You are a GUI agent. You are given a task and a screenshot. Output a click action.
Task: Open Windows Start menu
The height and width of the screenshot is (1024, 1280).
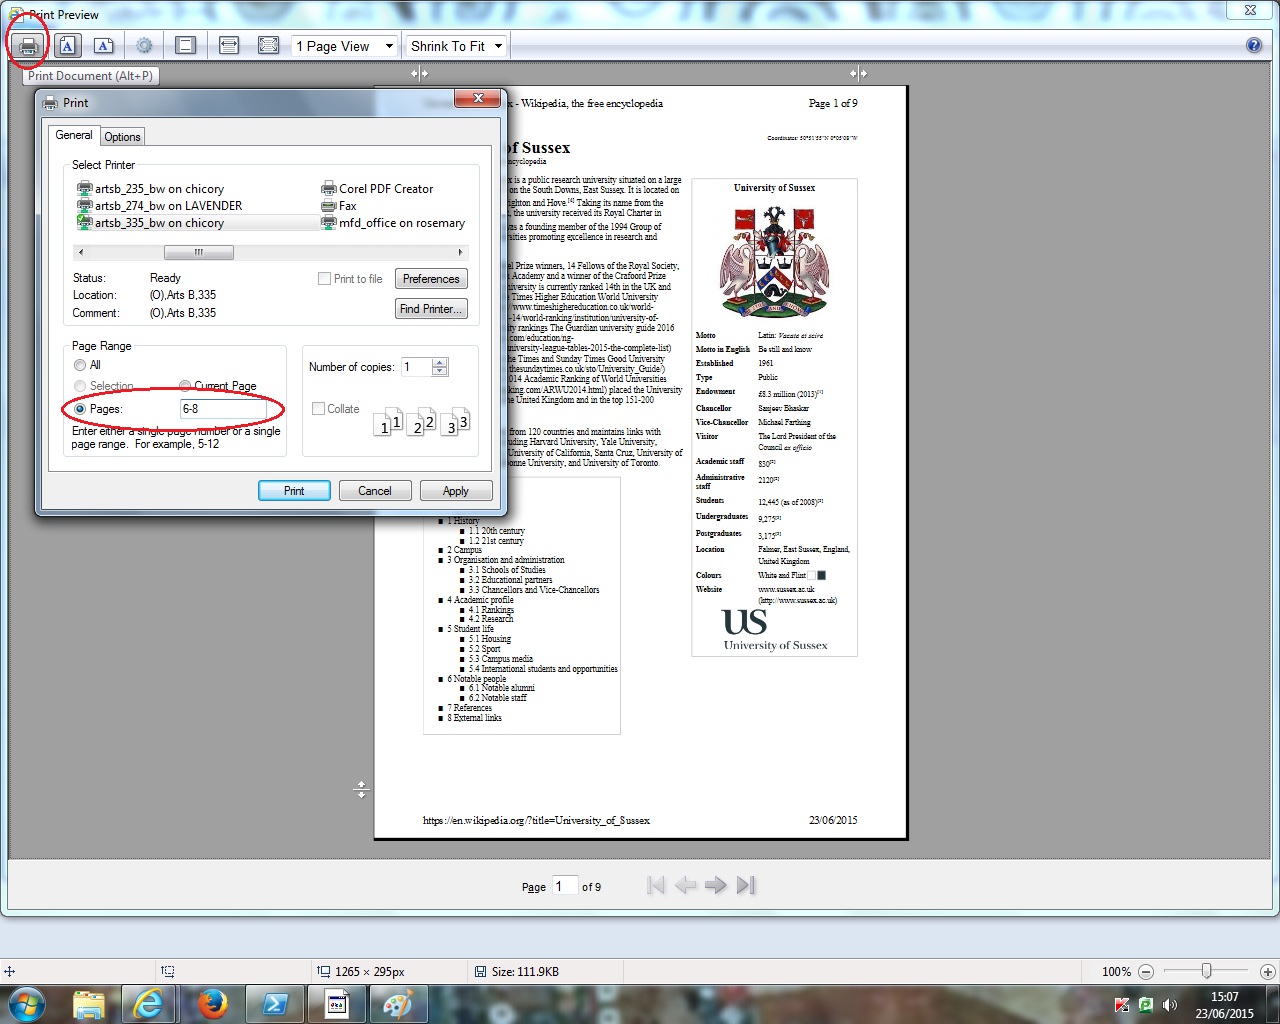pos(27,1004)
